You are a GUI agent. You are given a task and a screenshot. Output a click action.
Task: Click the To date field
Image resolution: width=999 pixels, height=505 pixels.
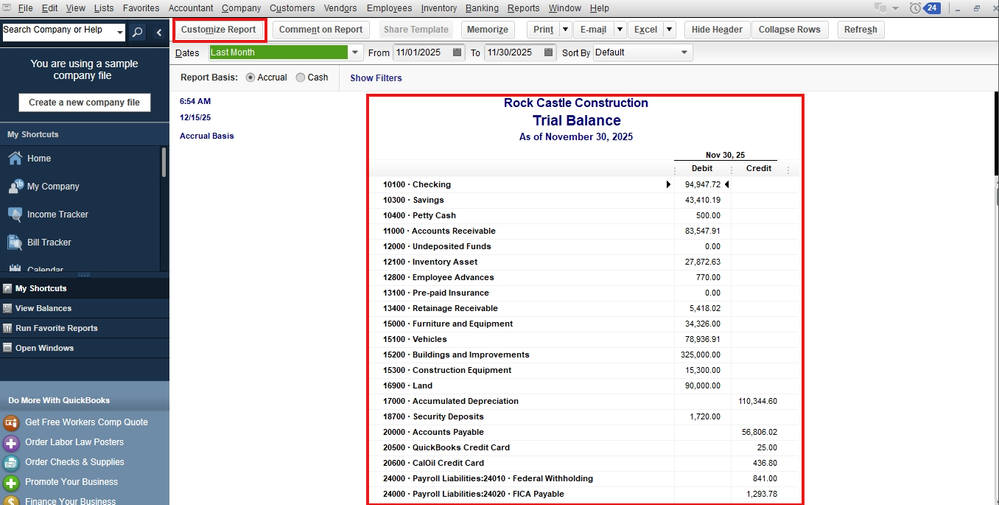[x=514, y=52]
